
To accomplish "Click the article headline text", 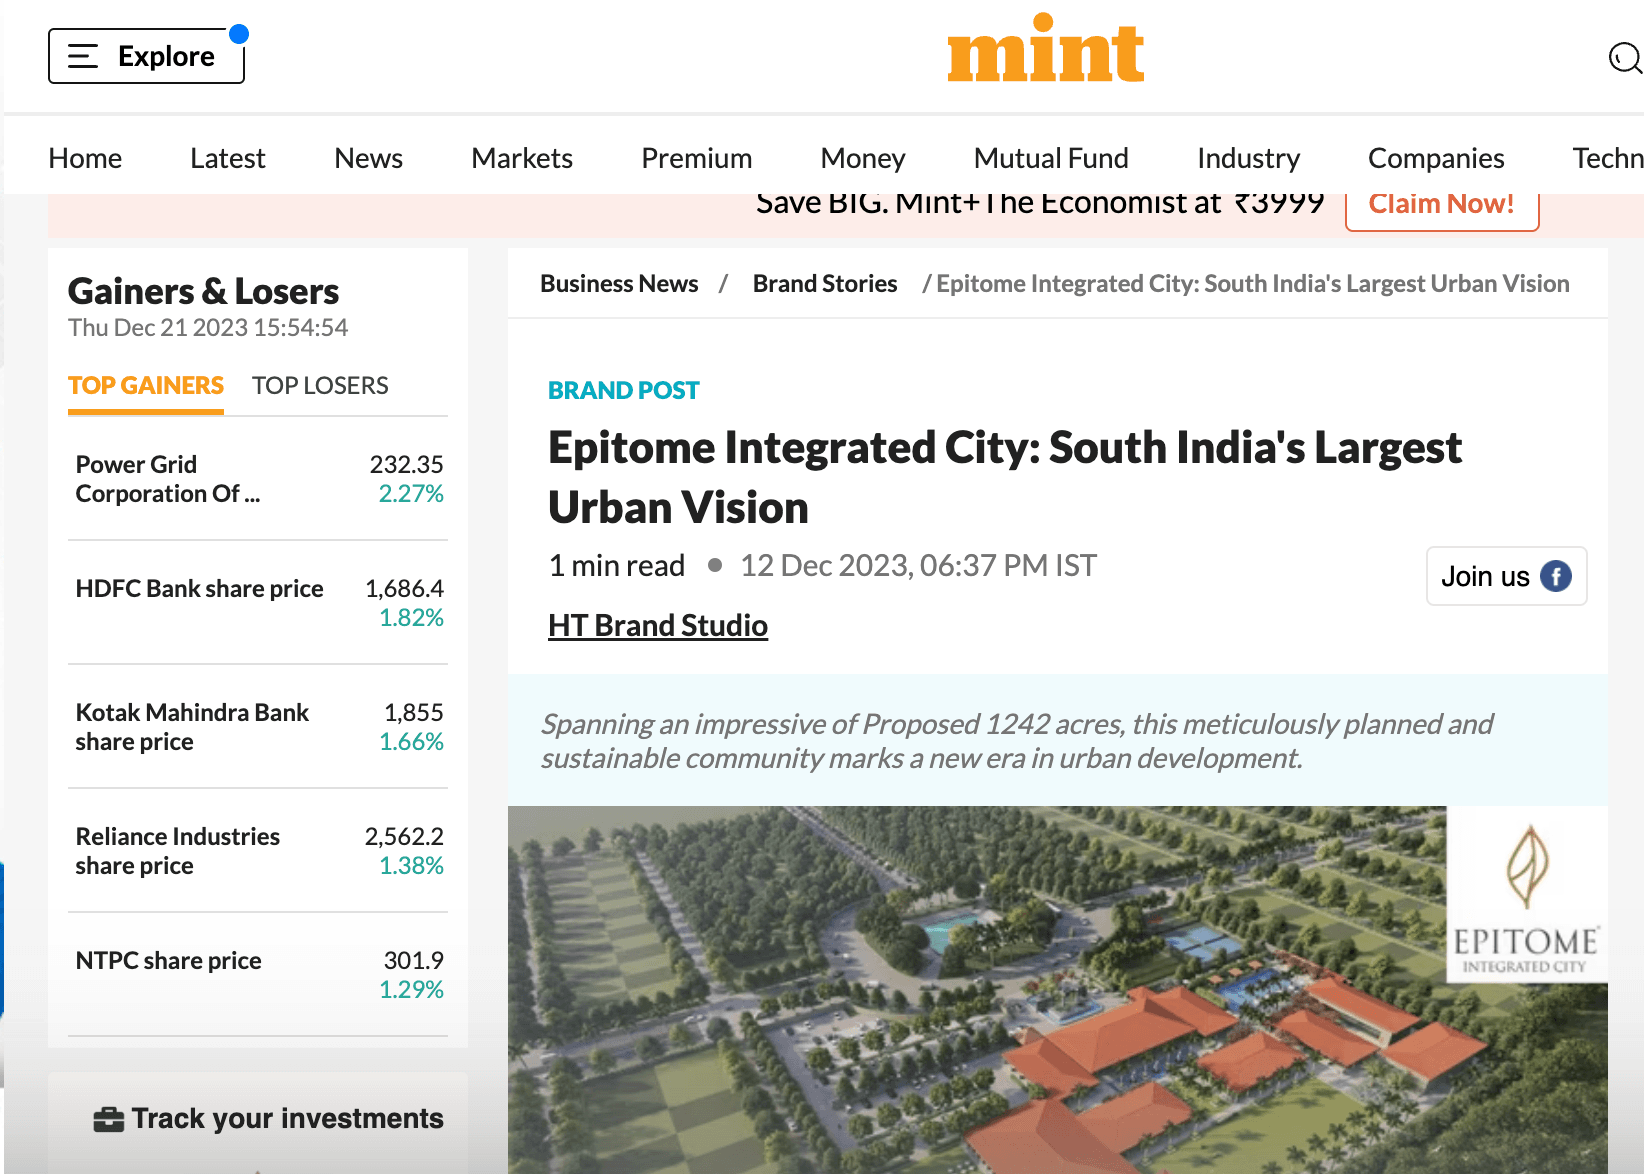I will (x=1005, y=478).
